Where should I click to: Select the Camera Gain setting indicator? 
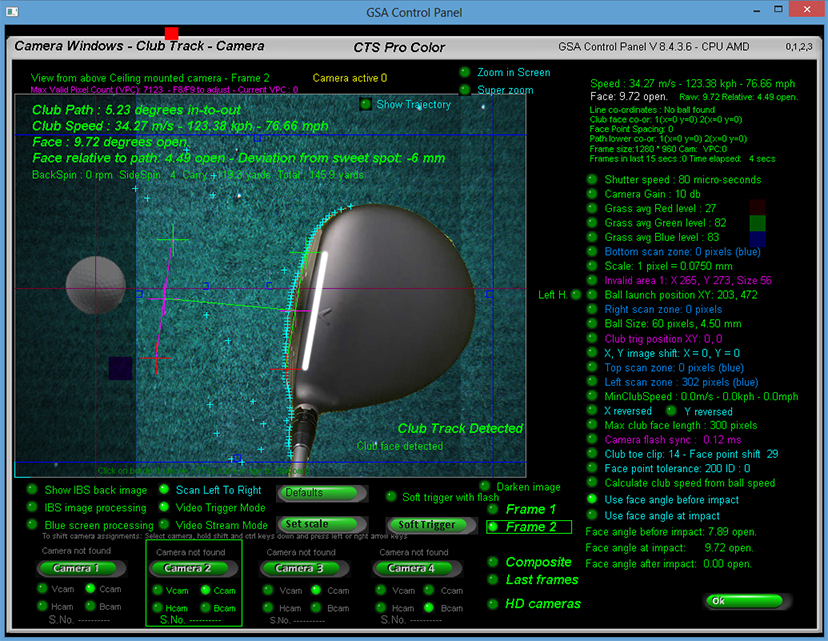(592, 194)
